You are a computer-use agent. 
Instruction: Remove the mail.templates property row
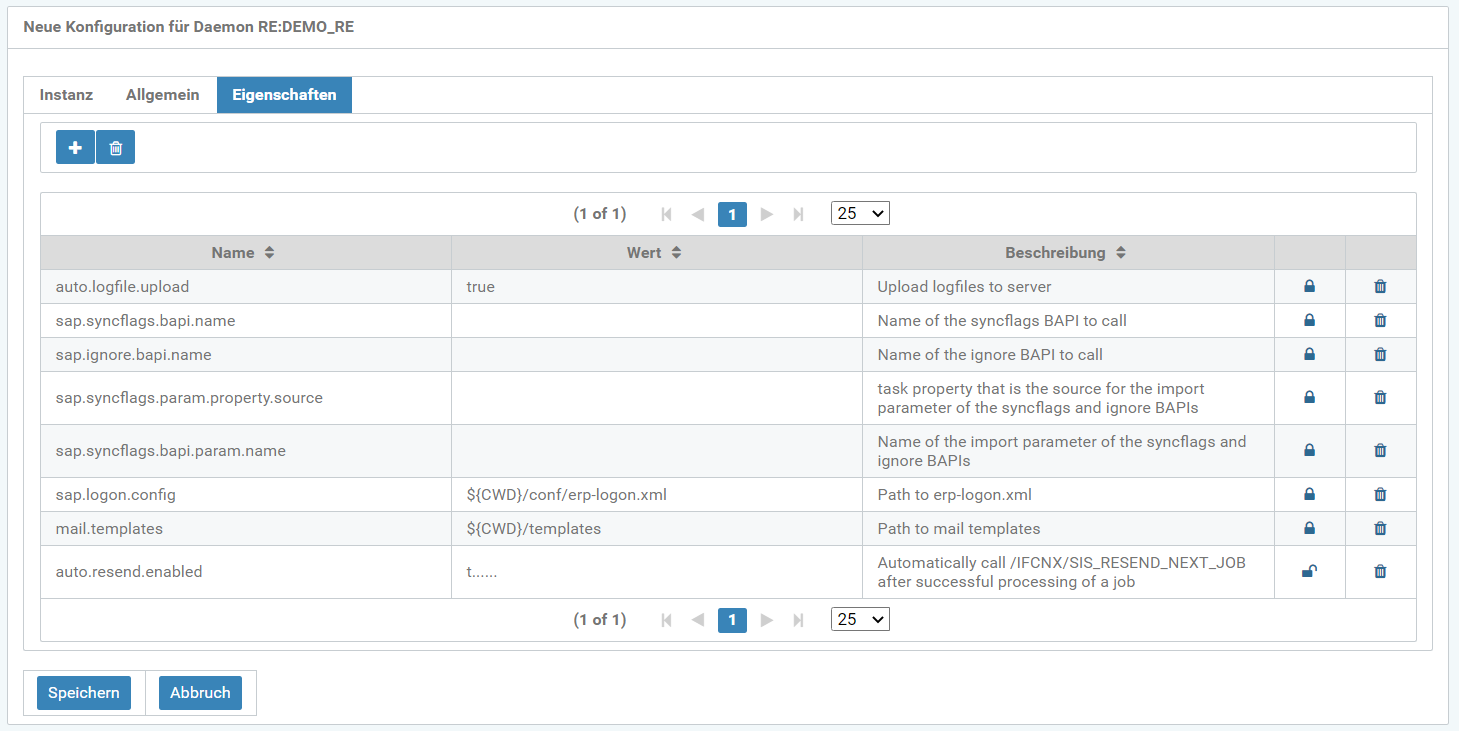tap(1380, 529)
